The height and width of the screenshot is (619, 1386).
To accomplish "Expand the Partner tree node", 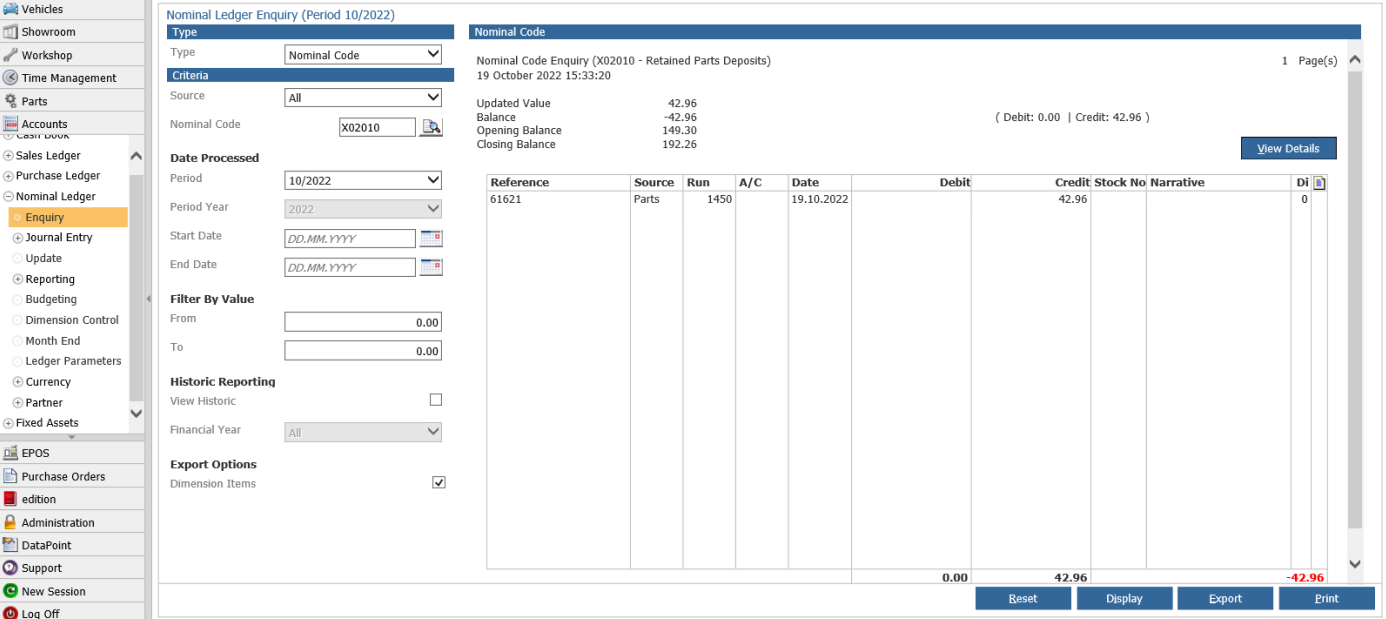I will [17, 403].
